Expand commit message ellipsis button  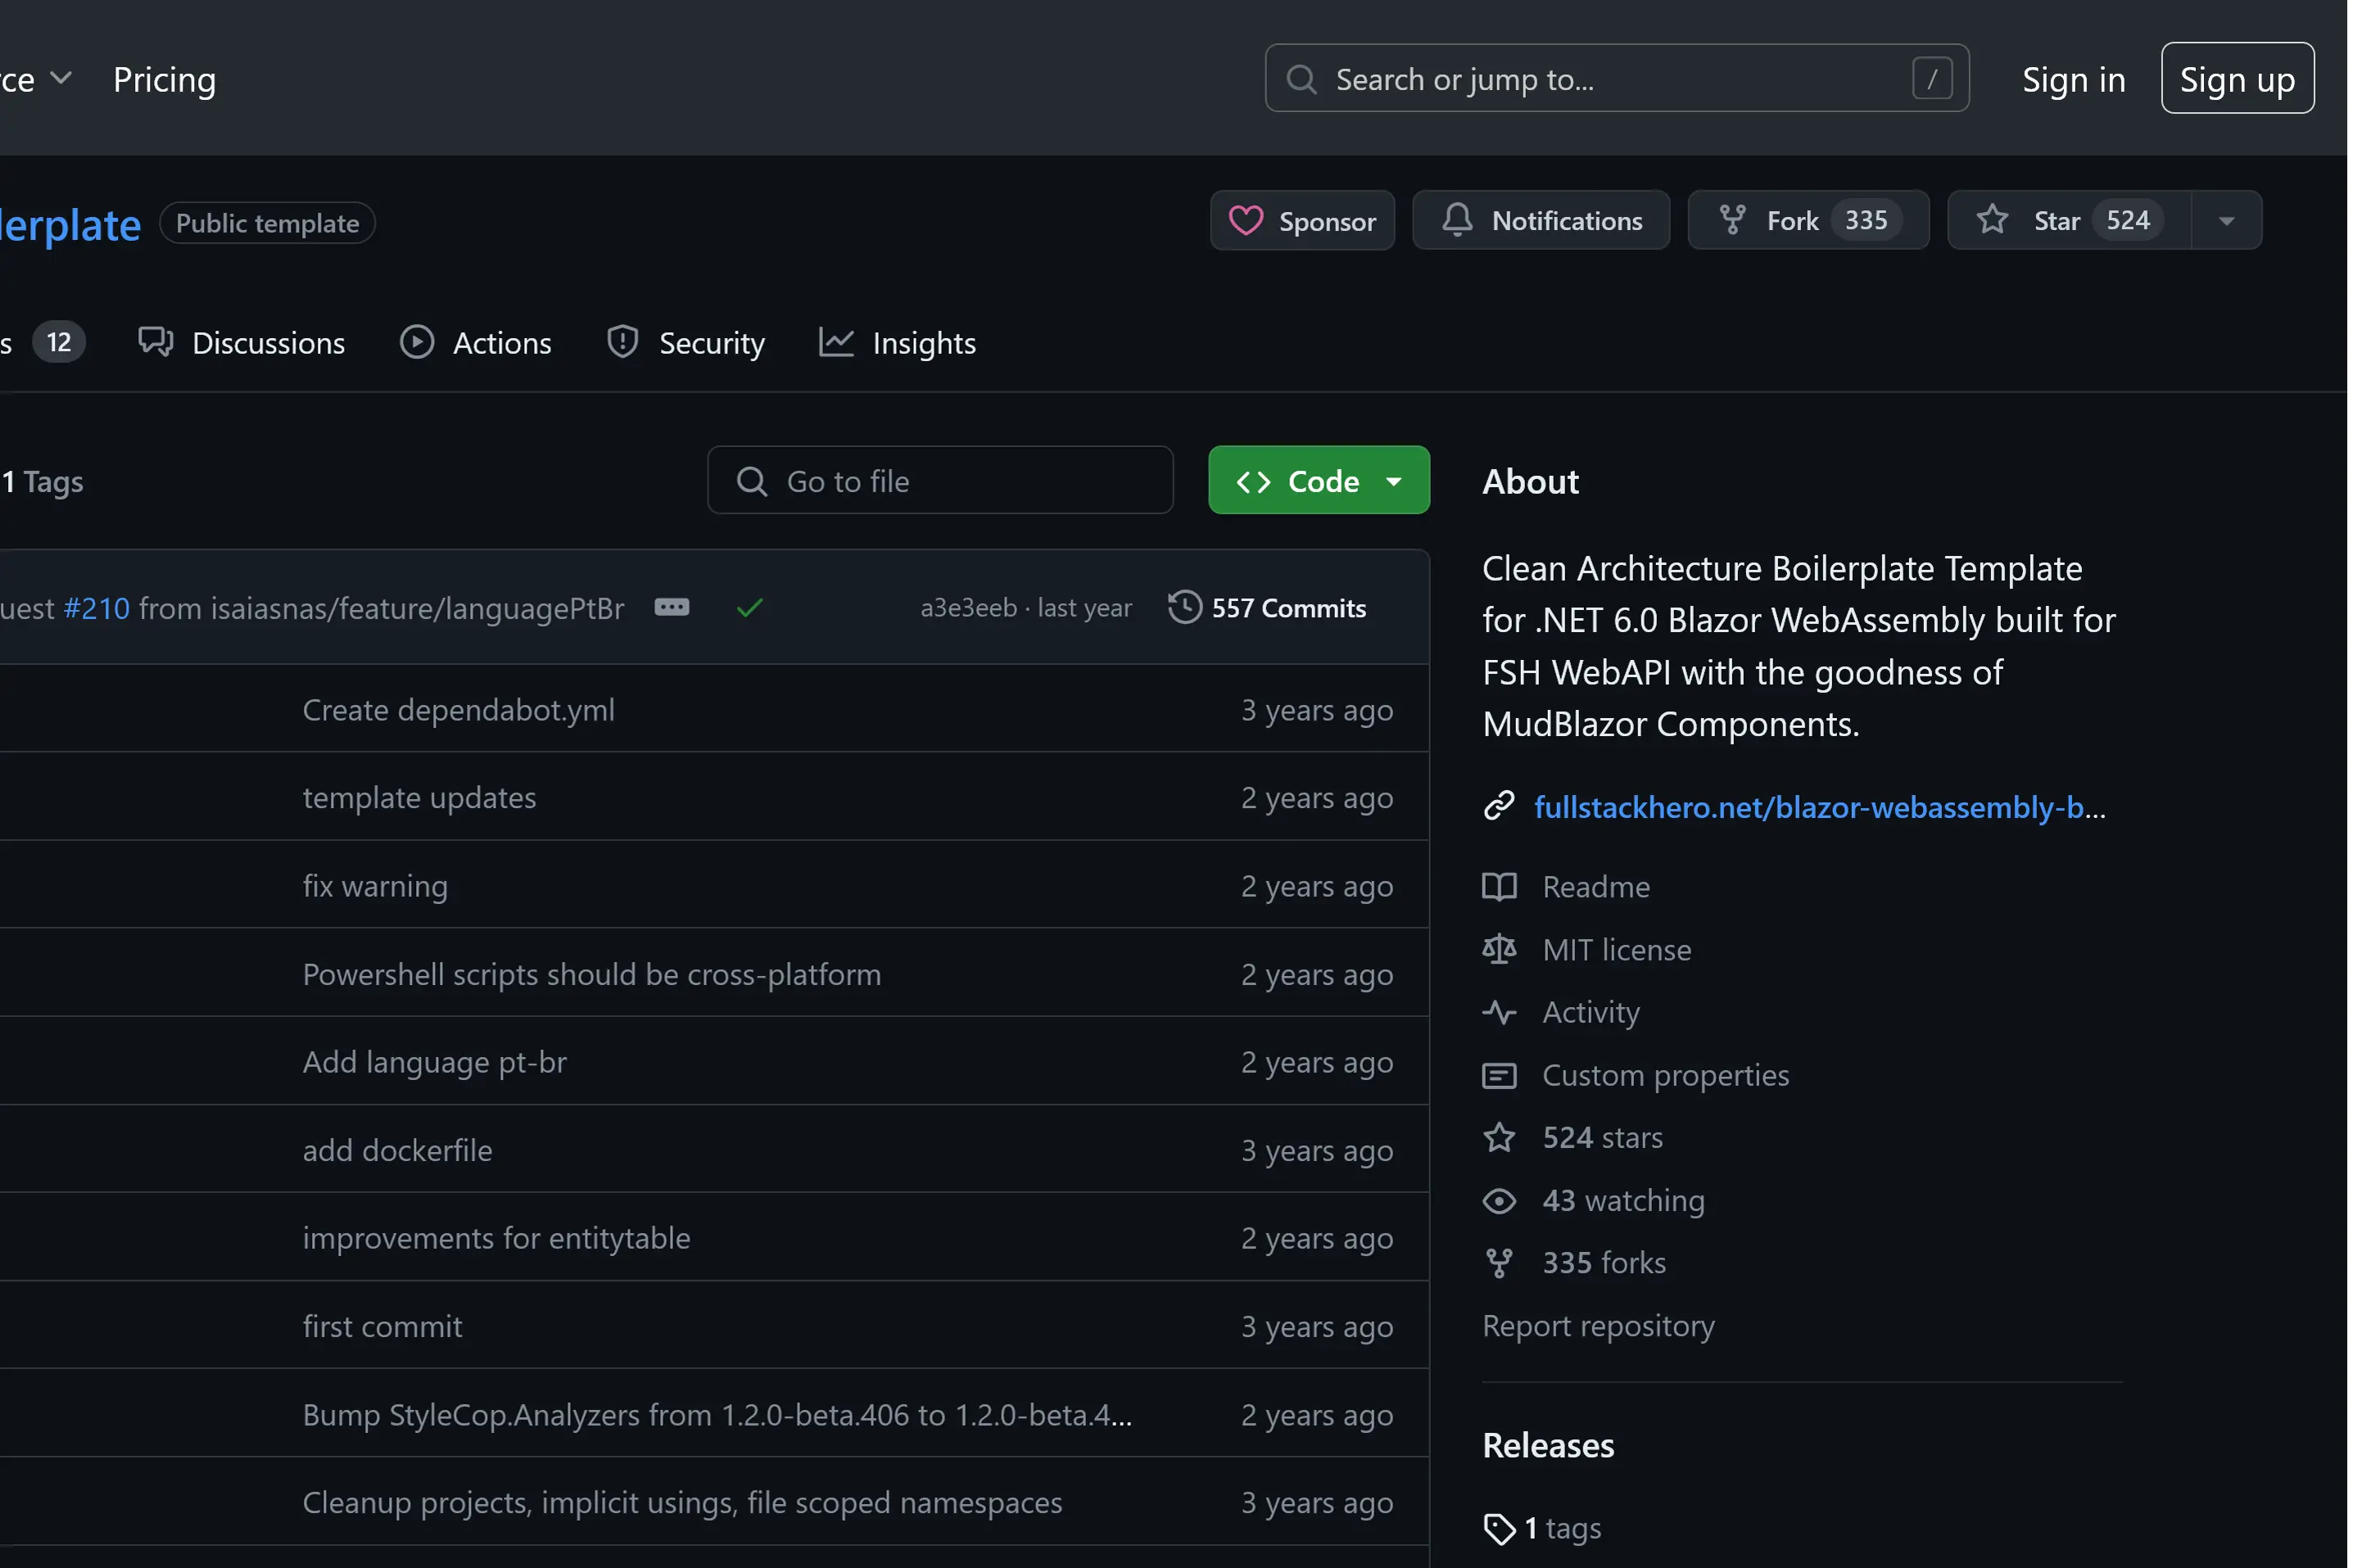tap(671, 608)
